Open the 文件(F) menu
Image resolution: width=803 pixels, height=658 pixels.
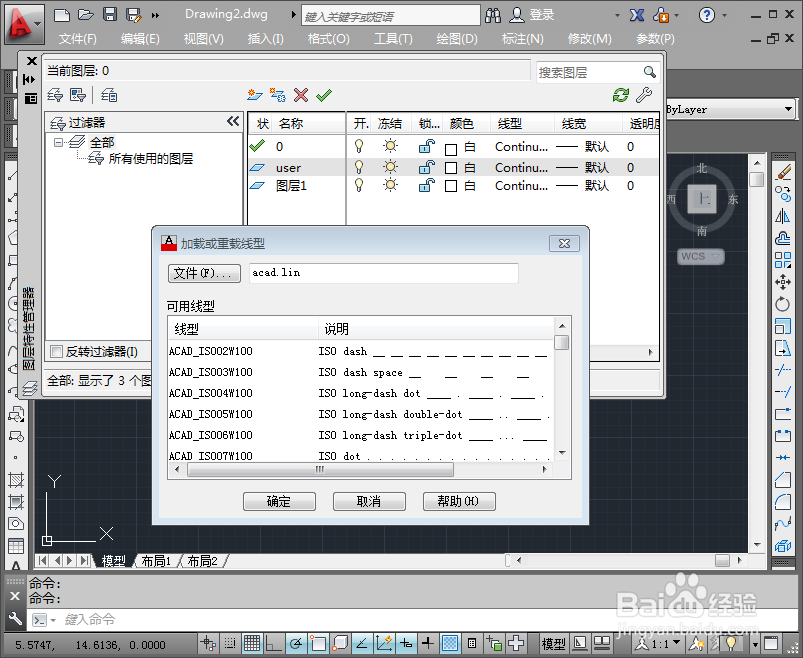pyautogui.click(x=78, y=39)
